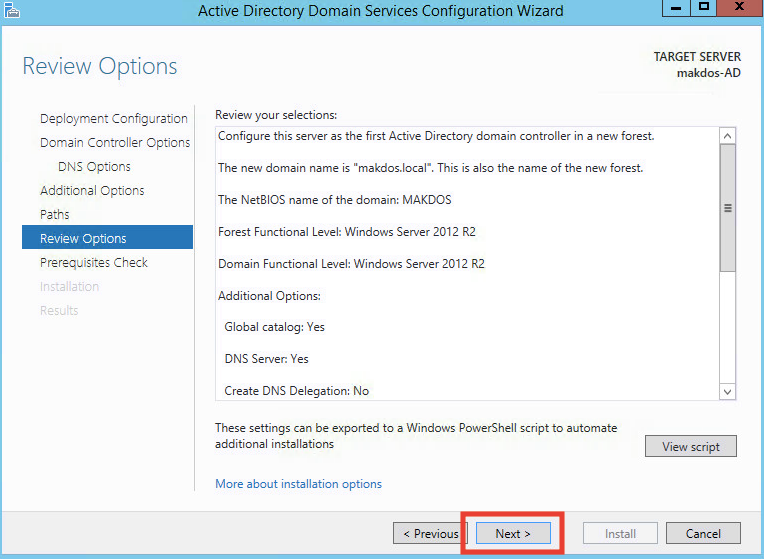Viewport: 764px width, 559px height.
Task: Click the Previous button
Action: pyautogui.click(x=430, y=533)
